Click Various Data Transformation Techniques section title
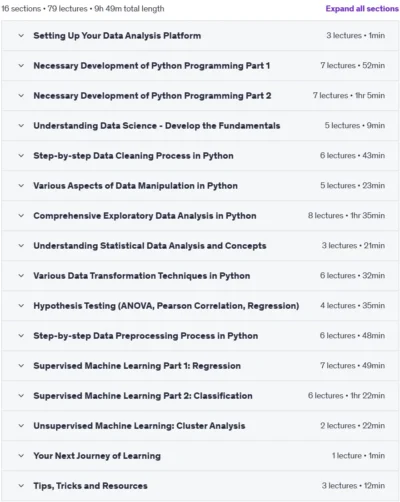This screenshot has height=502, width=400. point(142,276)
